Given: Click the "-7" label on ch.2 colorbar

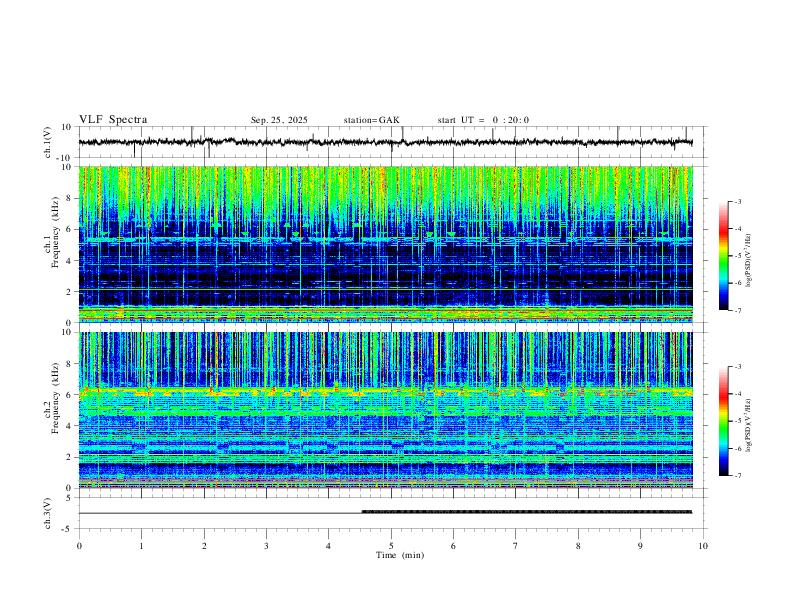Looking at the screenshot, I should point(737,475).
